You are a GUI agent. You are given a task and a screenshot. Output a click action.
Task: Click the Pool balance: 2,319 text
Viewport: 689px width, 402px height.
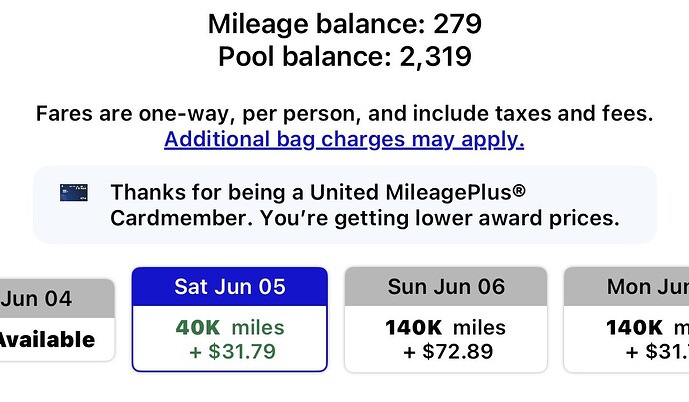[x=345, y=56]
